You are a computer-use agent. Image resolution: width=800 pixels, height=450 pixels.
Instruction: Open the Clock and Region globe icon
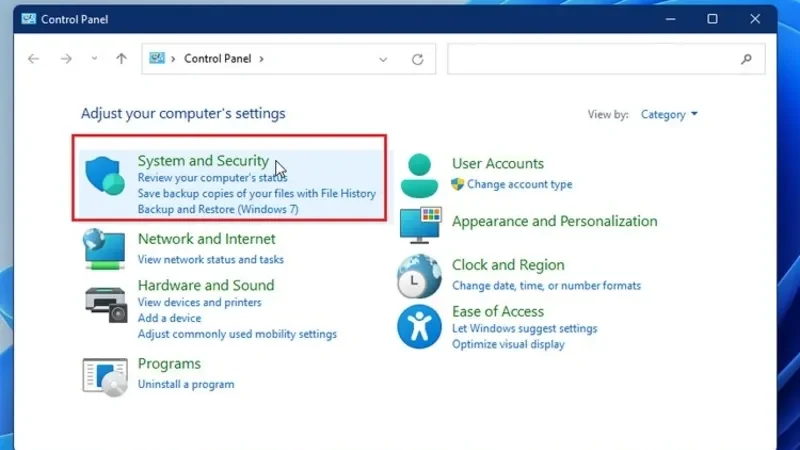419,277
